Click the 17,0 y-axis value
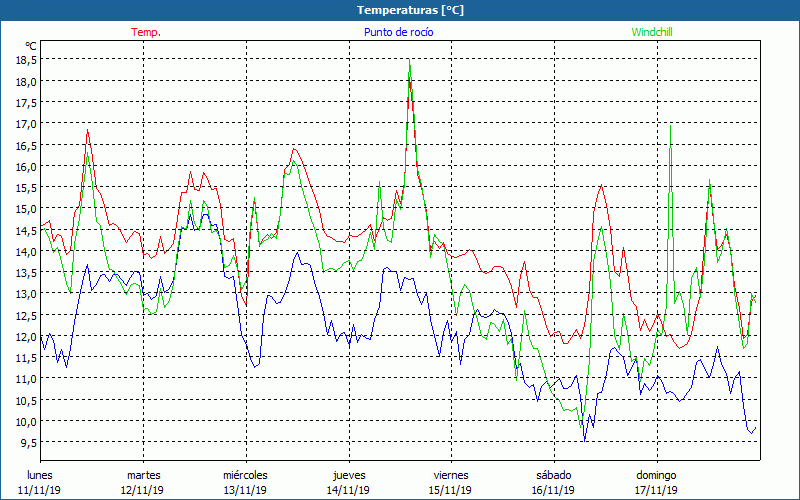Screen dimensions: 800x500 click(x=27, y=123)
